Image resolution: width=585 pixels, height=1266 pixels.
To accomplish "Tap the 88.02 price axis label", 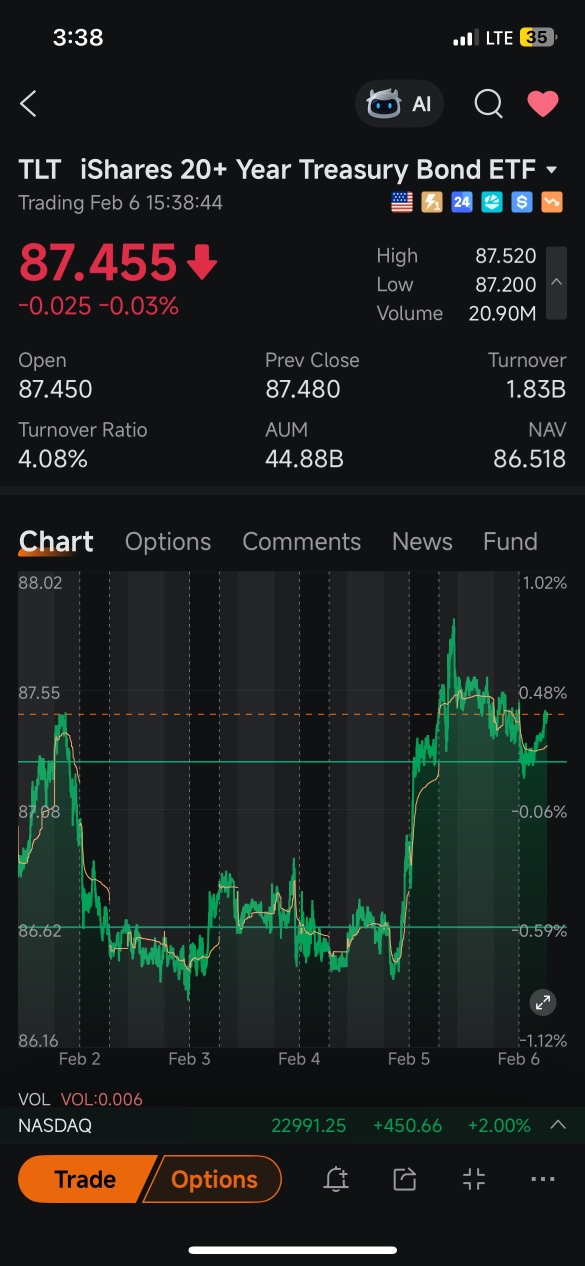I will [40, 582].
